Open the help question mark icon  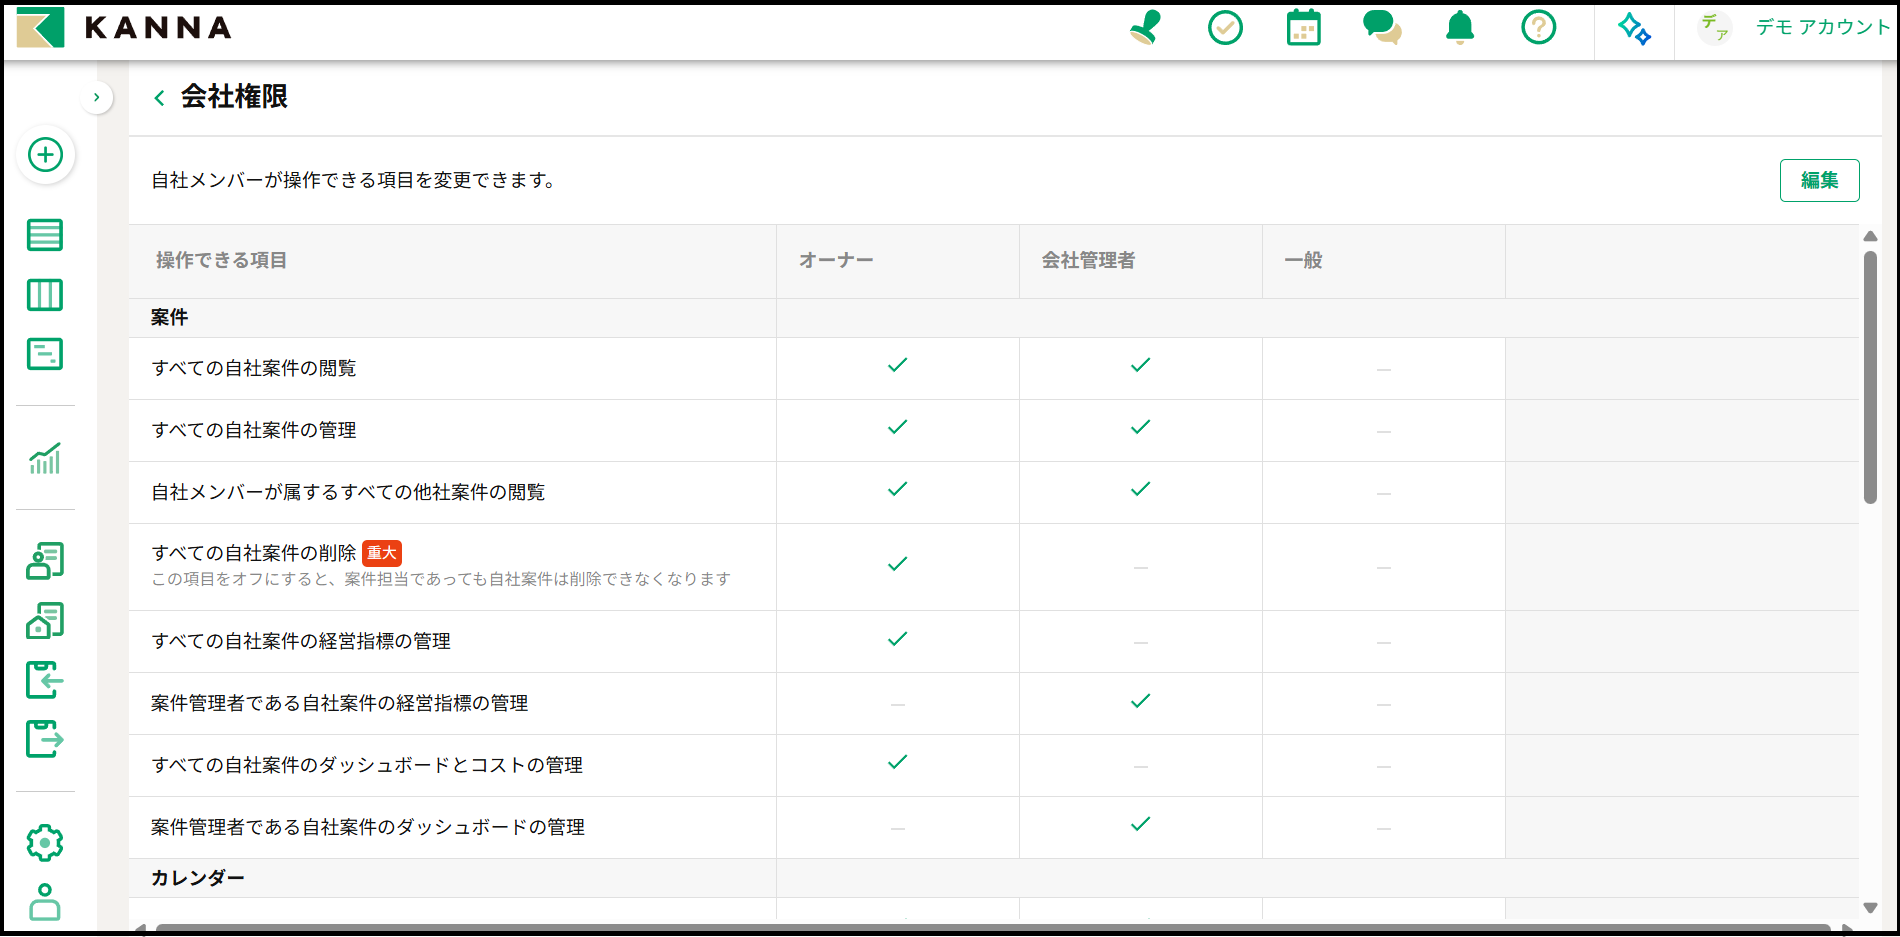(x=1538, y=28)
